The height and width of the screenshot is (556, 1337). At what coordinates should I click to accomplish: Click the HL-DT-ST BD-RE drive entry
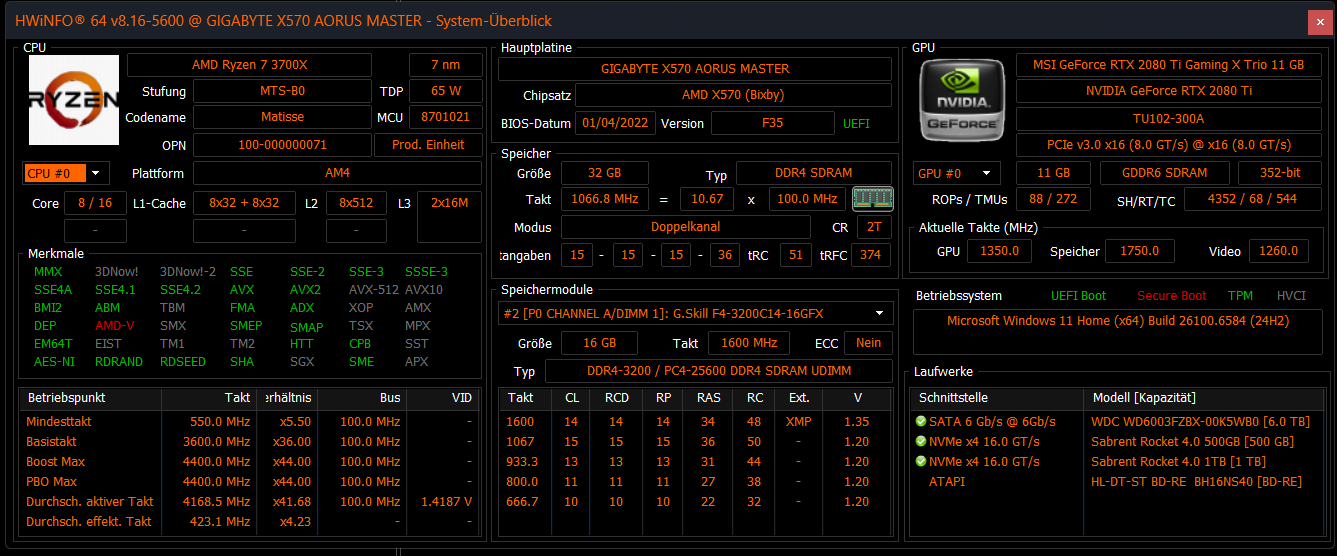click(1196, 481)
